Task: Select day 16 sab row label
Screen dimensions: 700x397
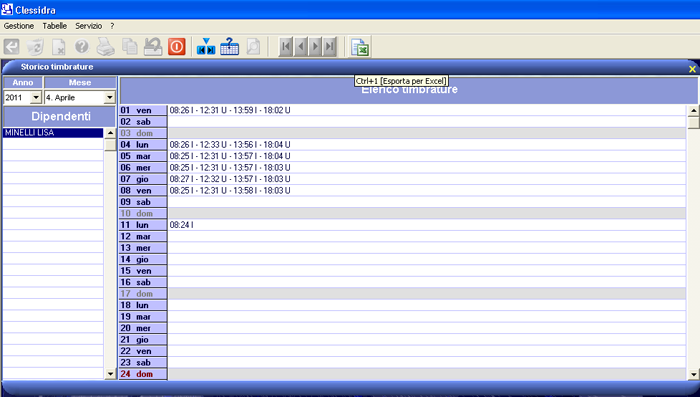Action: click(x=143, y=282)
